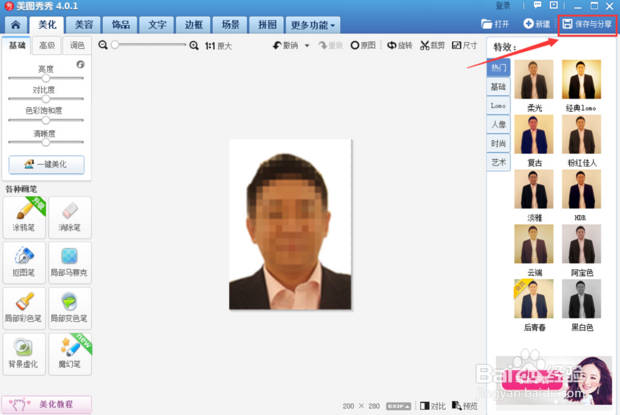Click the home icon tab
This screenshot has width=620, height=415.
click(16, 25)
